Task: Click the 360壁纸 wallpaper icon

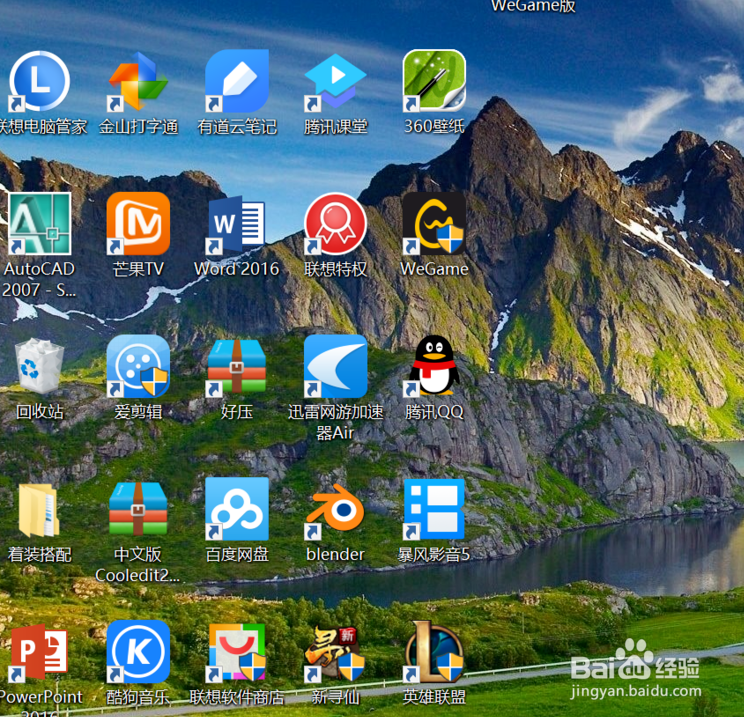Action: (x=434, y=81)
